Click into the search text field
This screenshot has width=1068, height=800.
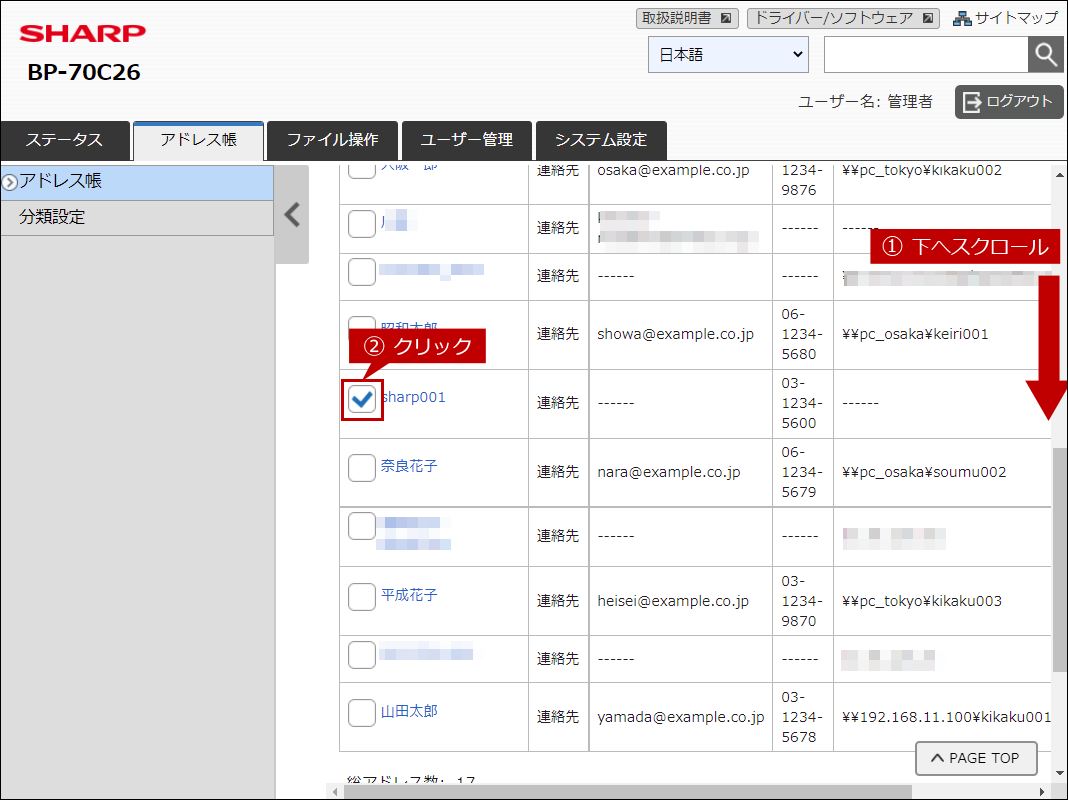pyautogui.click(x=925, y=55)
